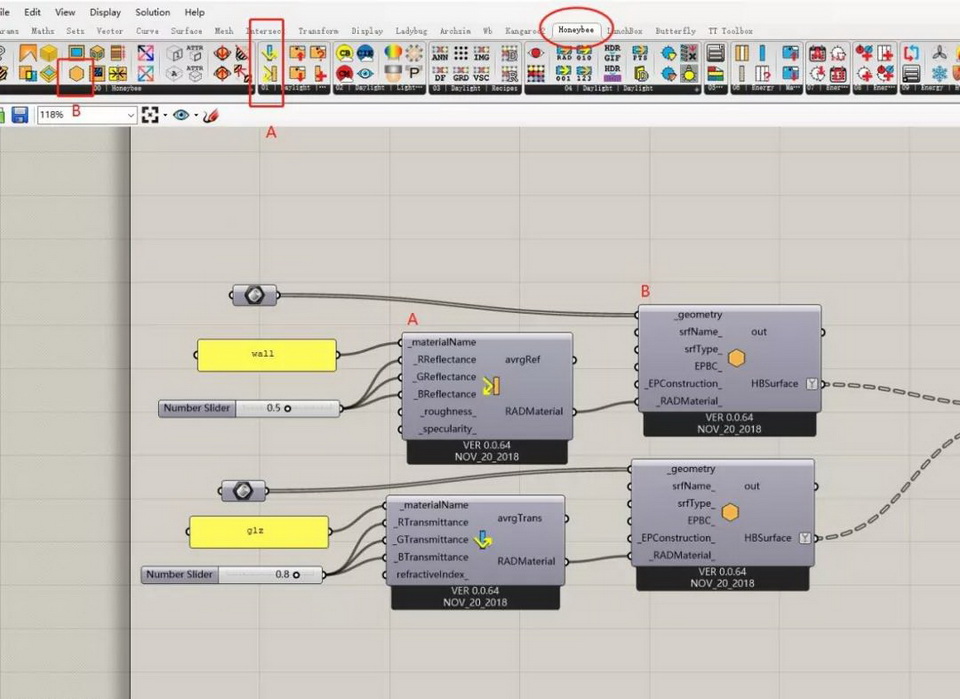
Task: Click the blue save disk icon
Action: [x=19, y=116]
